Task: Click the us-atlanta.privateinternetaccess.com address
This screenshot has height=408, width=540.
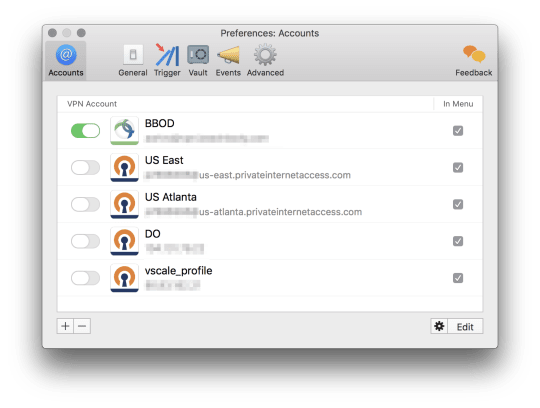Action: pos(280,212)
